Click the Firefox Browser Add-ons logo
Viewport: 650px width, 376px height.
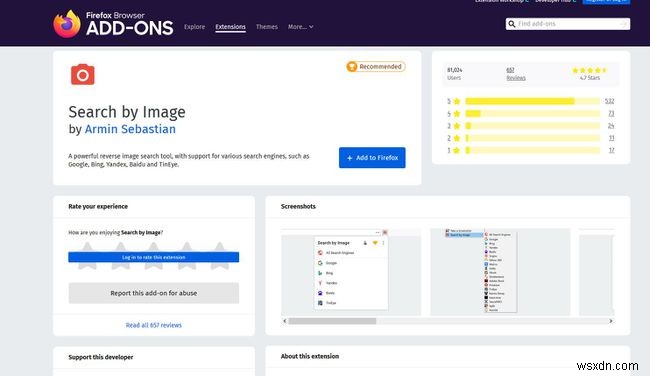(113, 24)
